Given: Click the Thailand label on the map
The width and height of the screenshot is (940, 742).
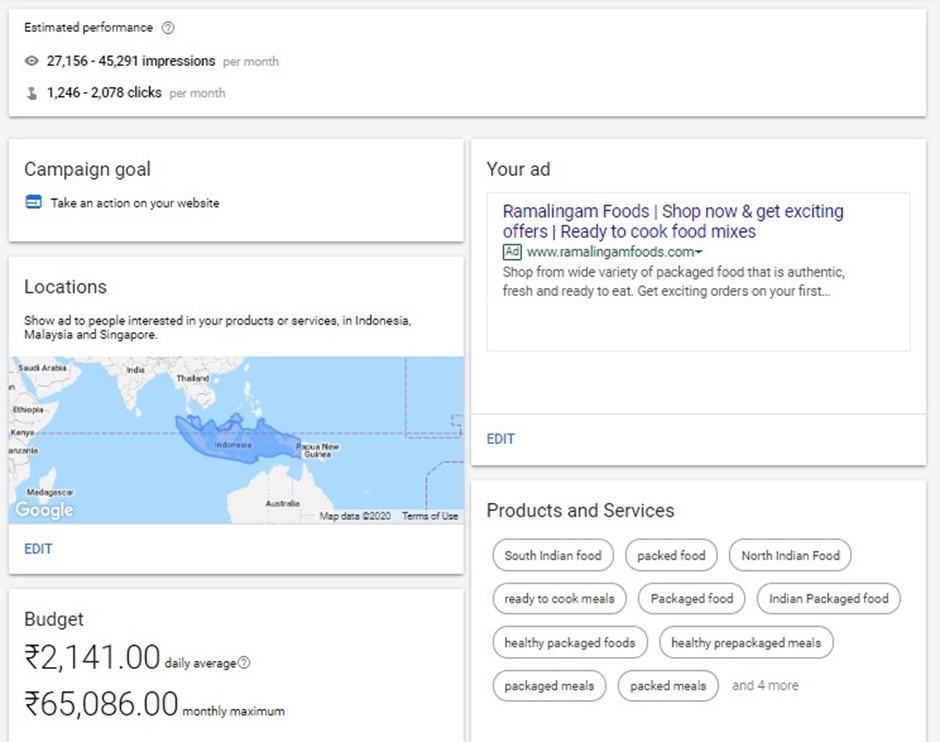Looking at the screenshot, I should 192,378.
